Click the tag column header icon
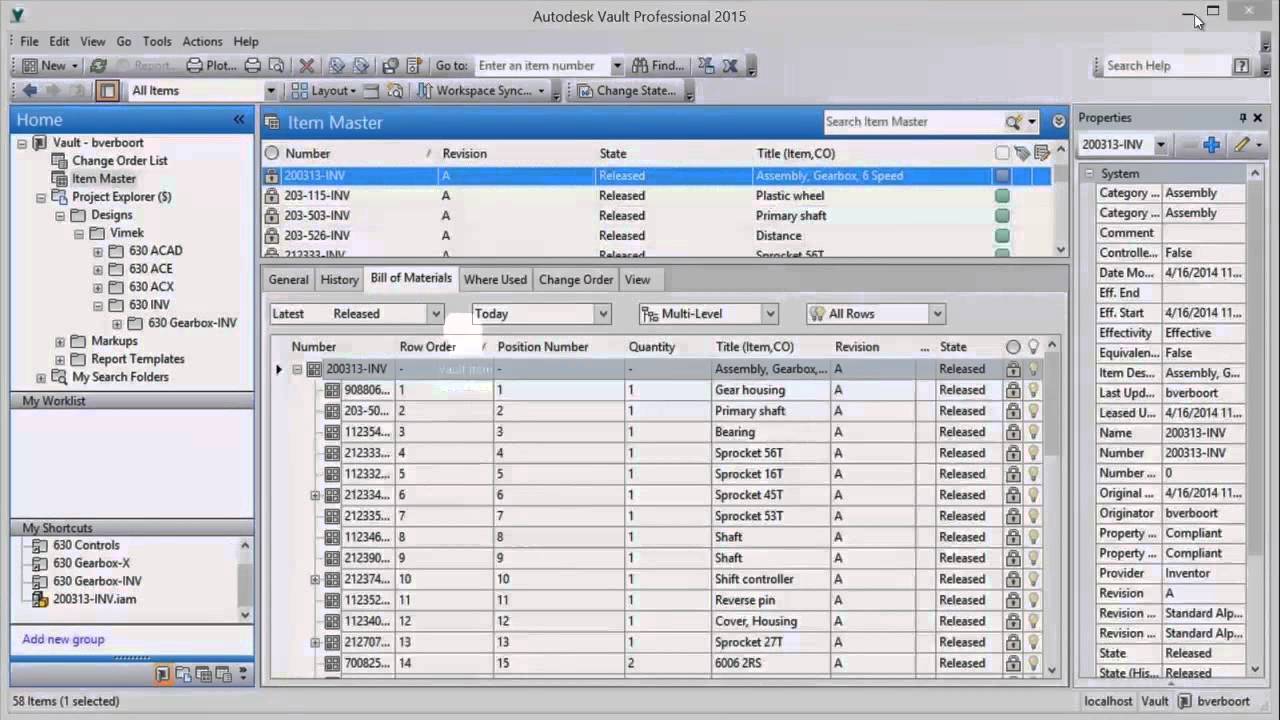The width and height of the screenshot is (1280, 720). tap(1022, 153)
